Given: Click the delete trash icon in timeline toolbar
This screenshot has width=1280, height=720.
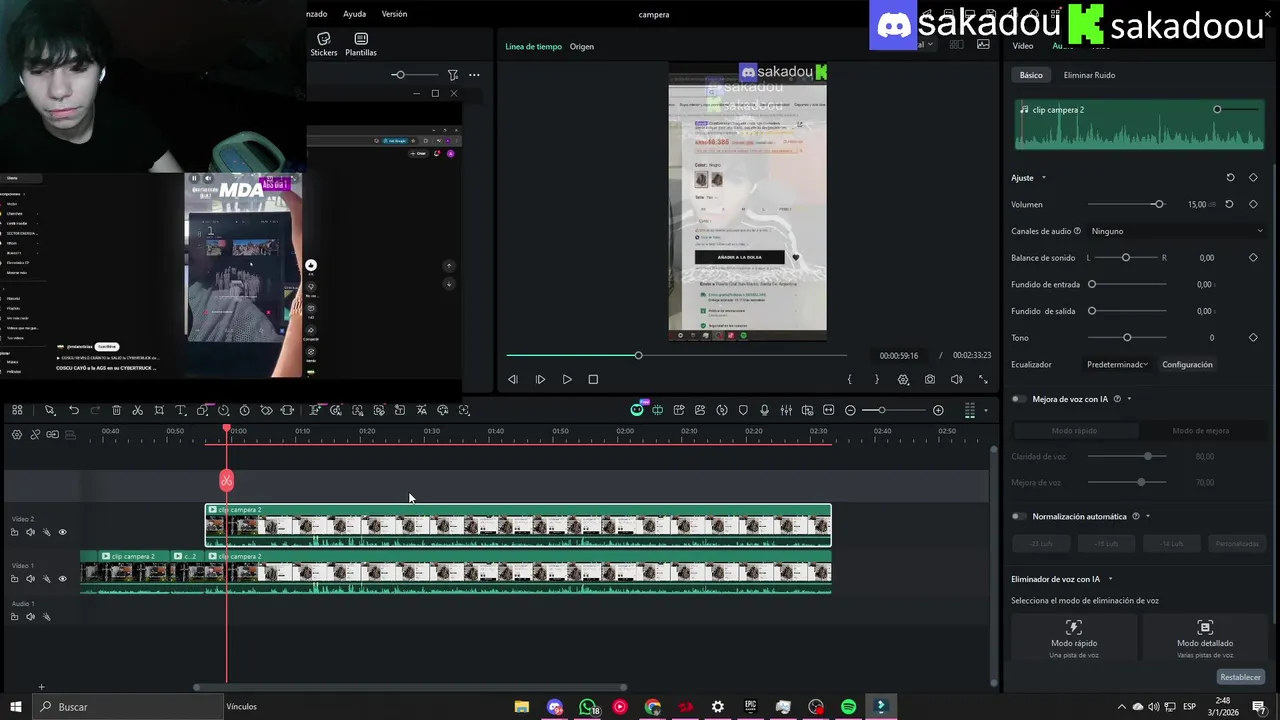Looking at the screenshot, I should click(116, 410).
